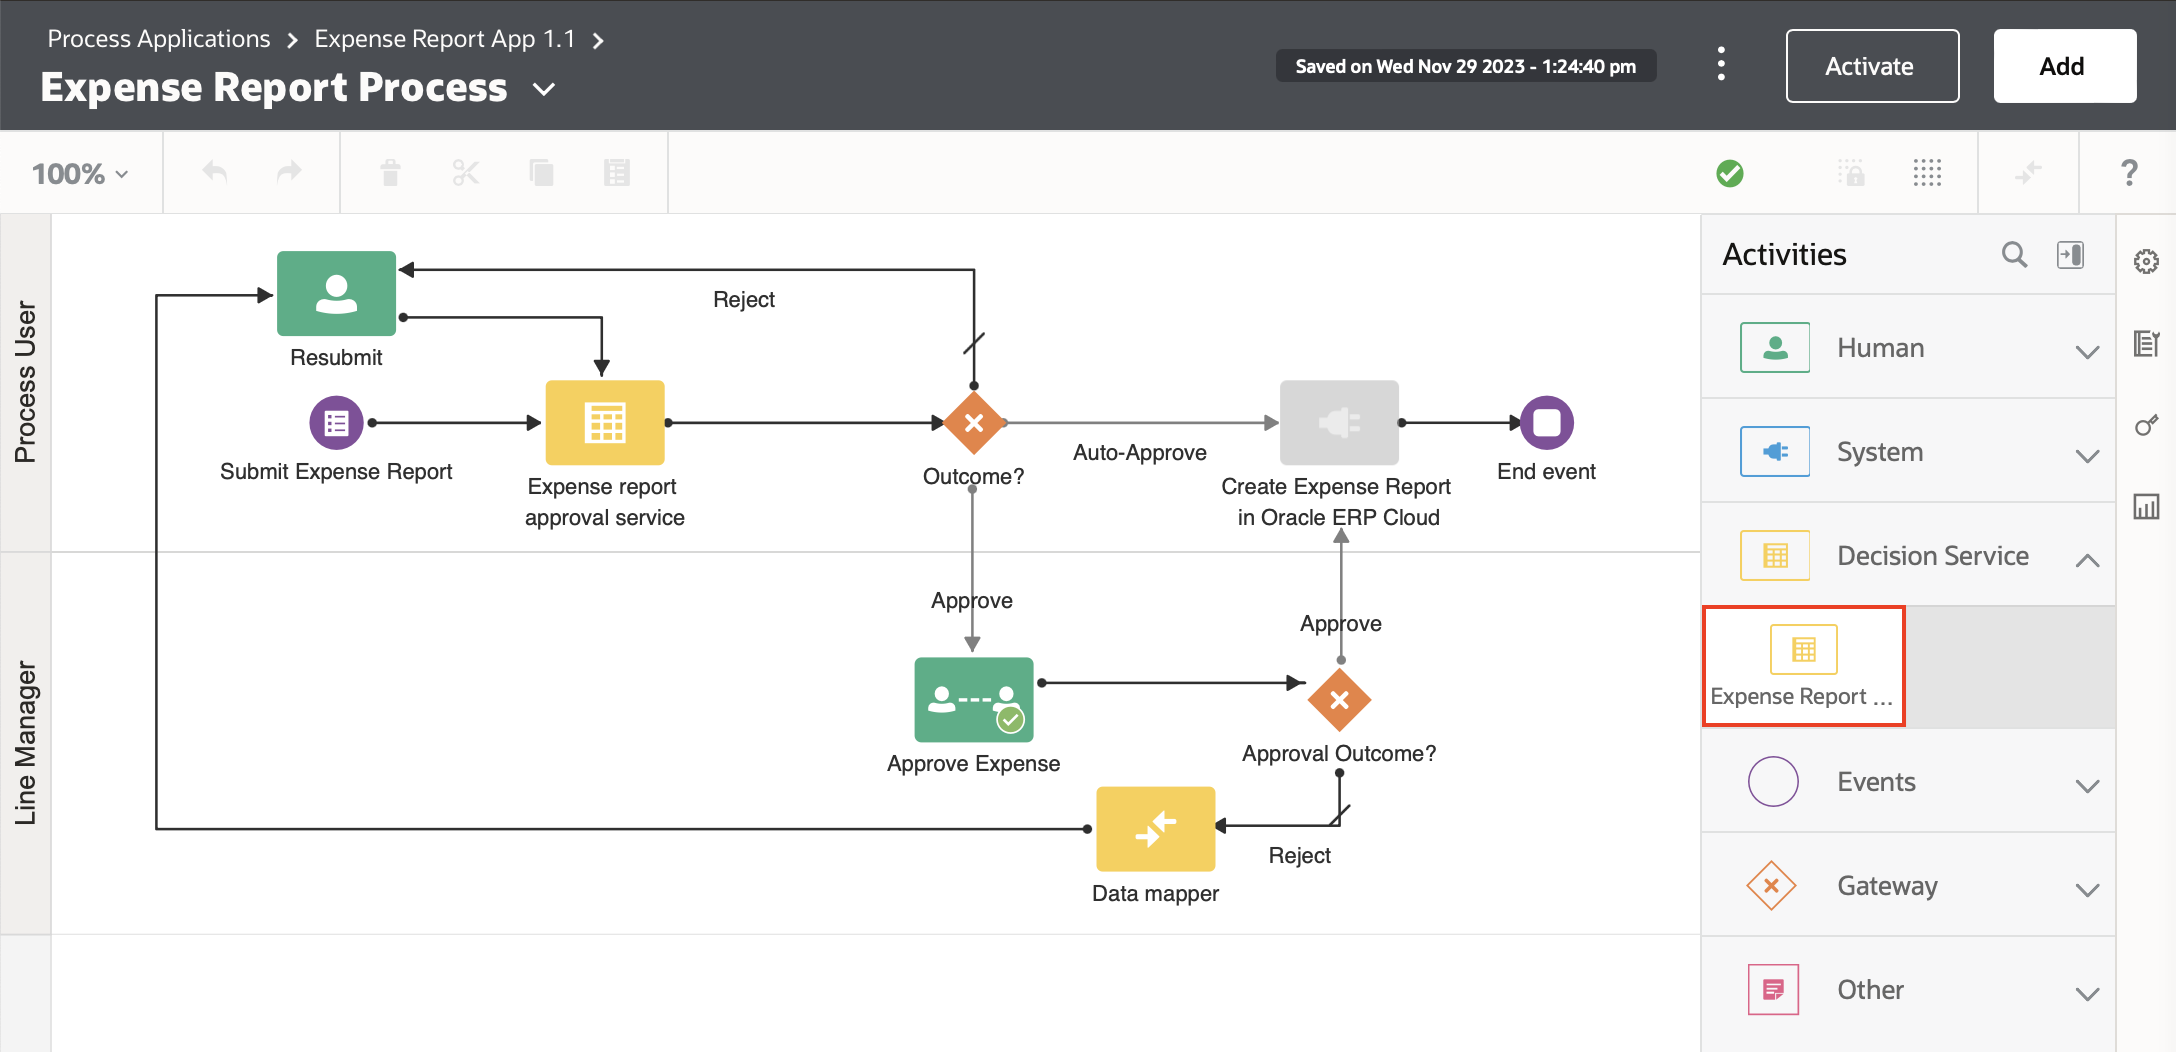Click the Redo arrow icon
Viewport: 2176px width, 1052px height.
point(288,172)
